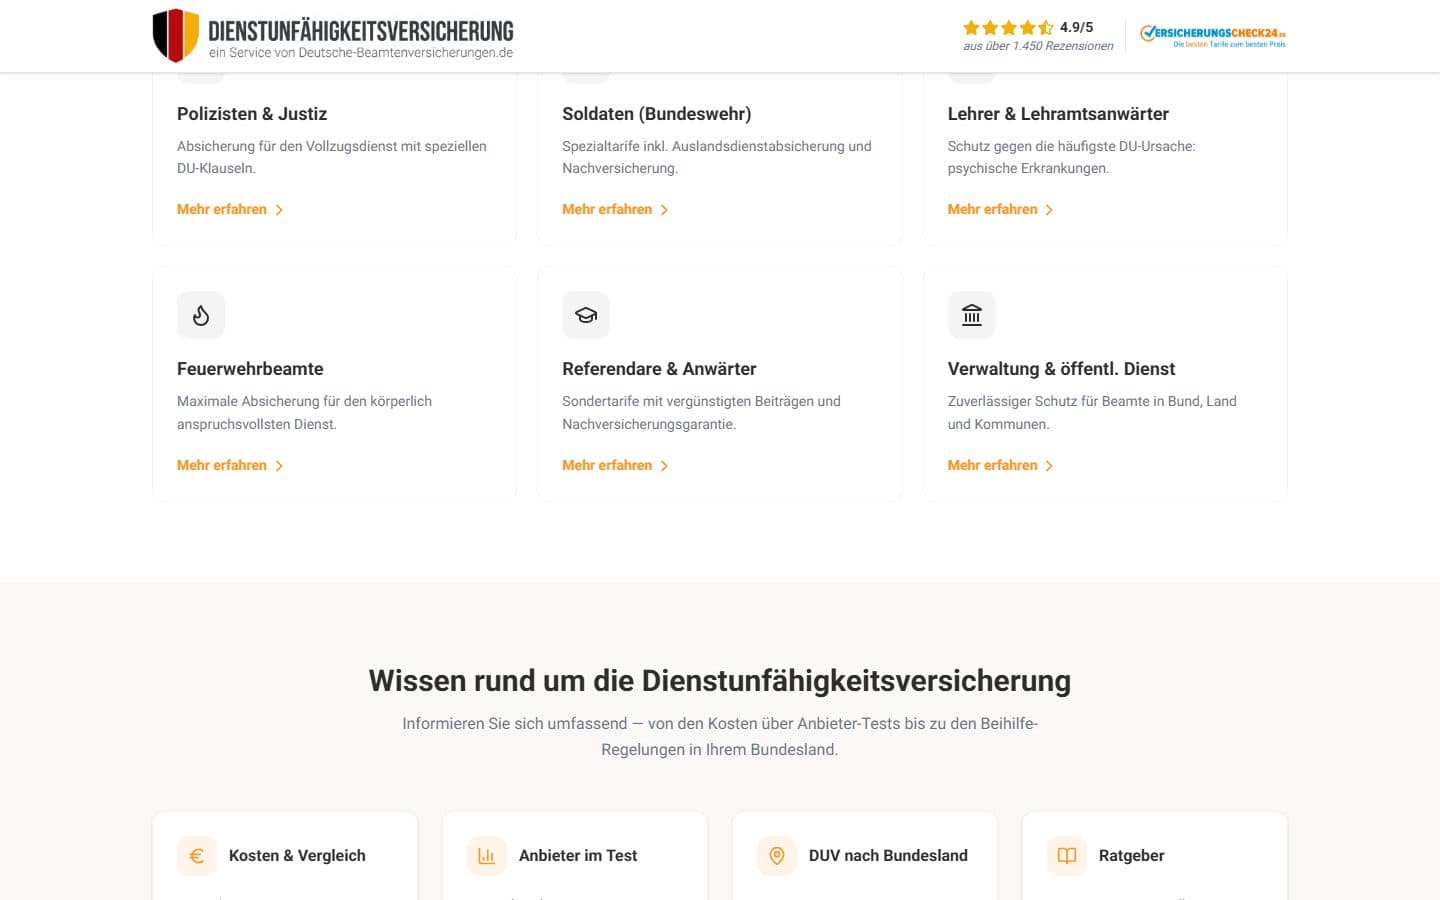Open Mehr erfahren under Lehrer & Lehramtsanwärter
This screenshot has width=1440, height=900.
(x=1000, y=209)
